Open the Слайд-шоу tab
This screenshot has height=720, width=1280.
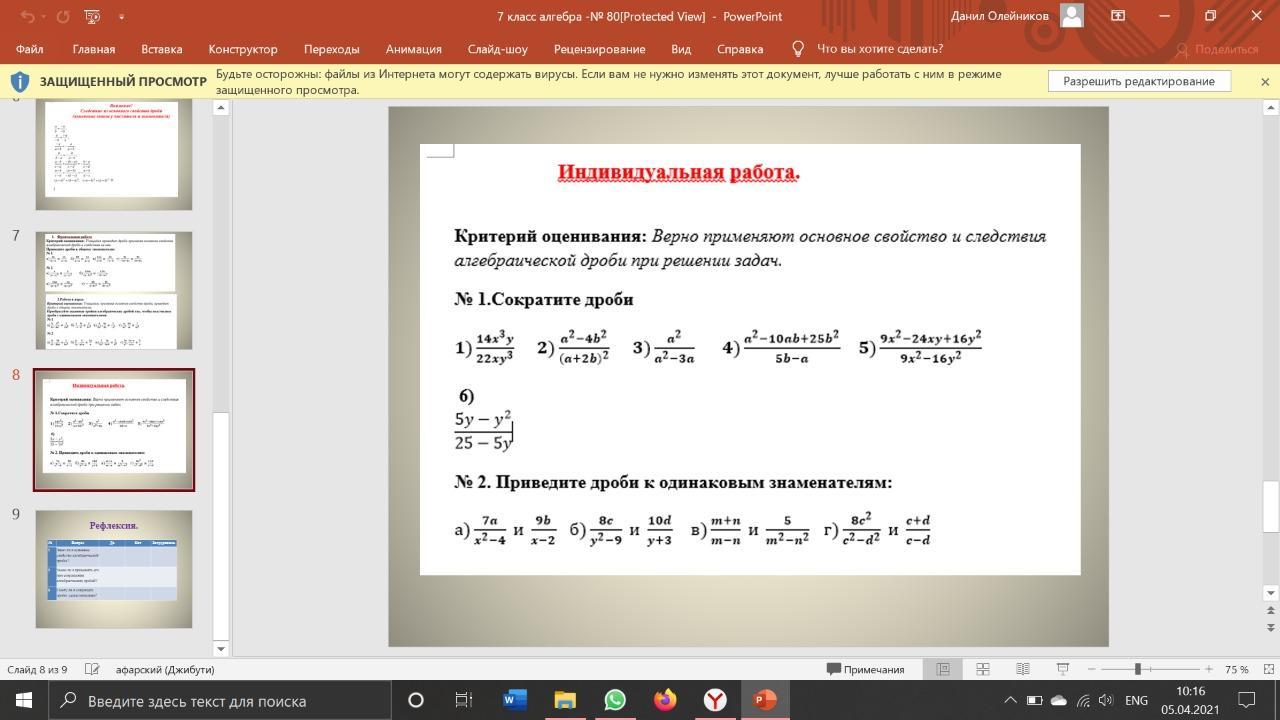click(498, 49)
